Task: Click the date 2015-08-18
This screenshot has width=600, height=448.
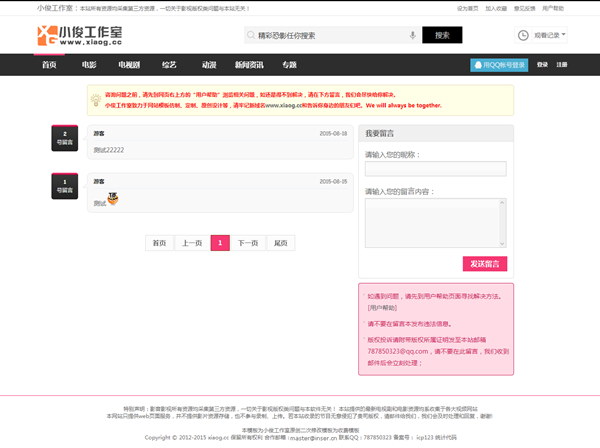Action: (333, 134)
